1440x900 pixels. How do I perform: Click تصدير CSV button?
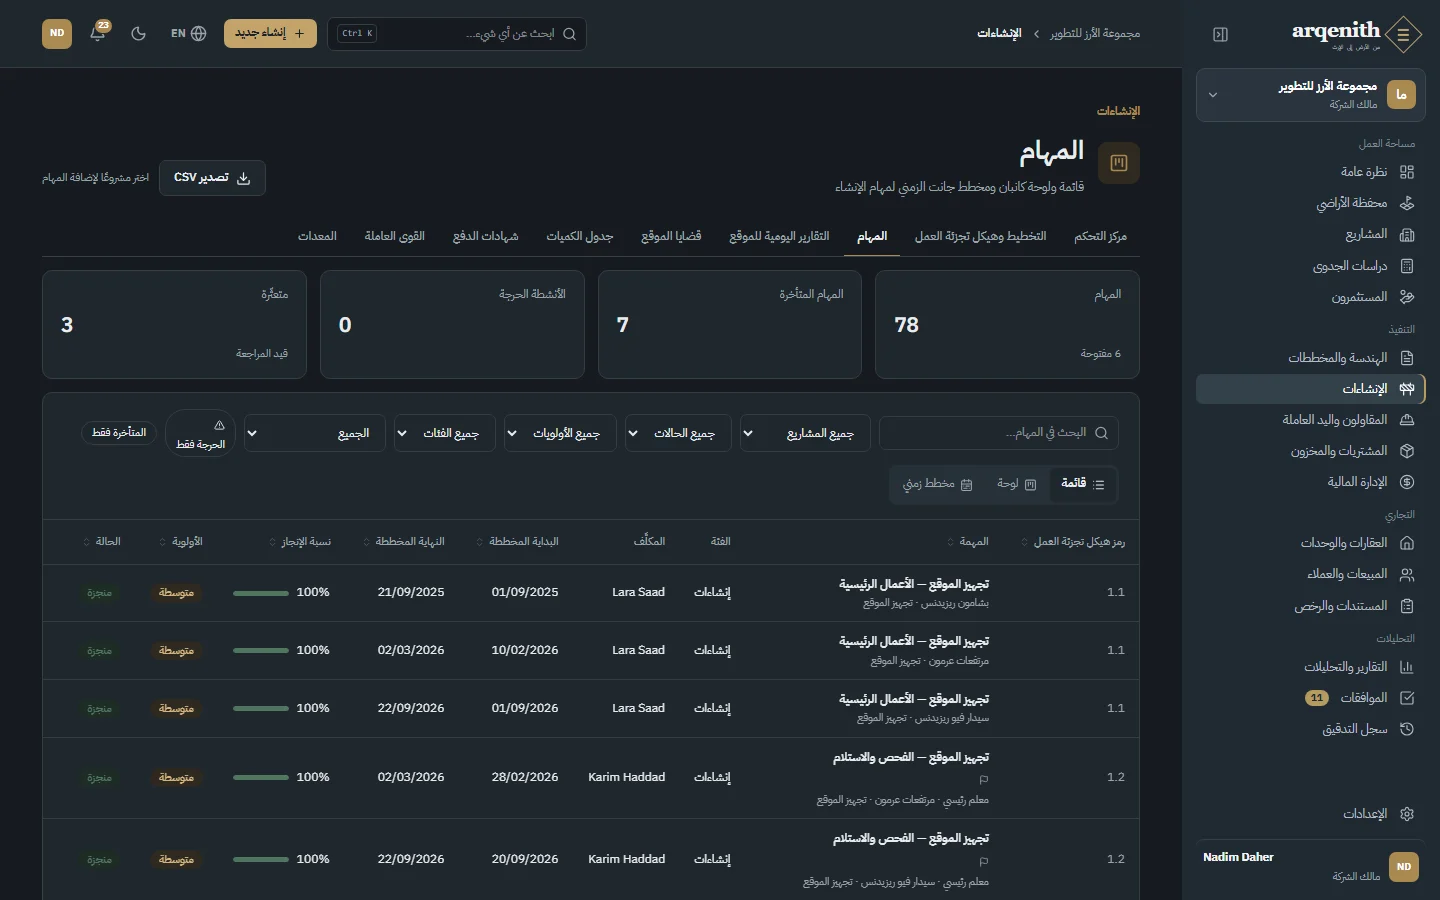[212, 177]
